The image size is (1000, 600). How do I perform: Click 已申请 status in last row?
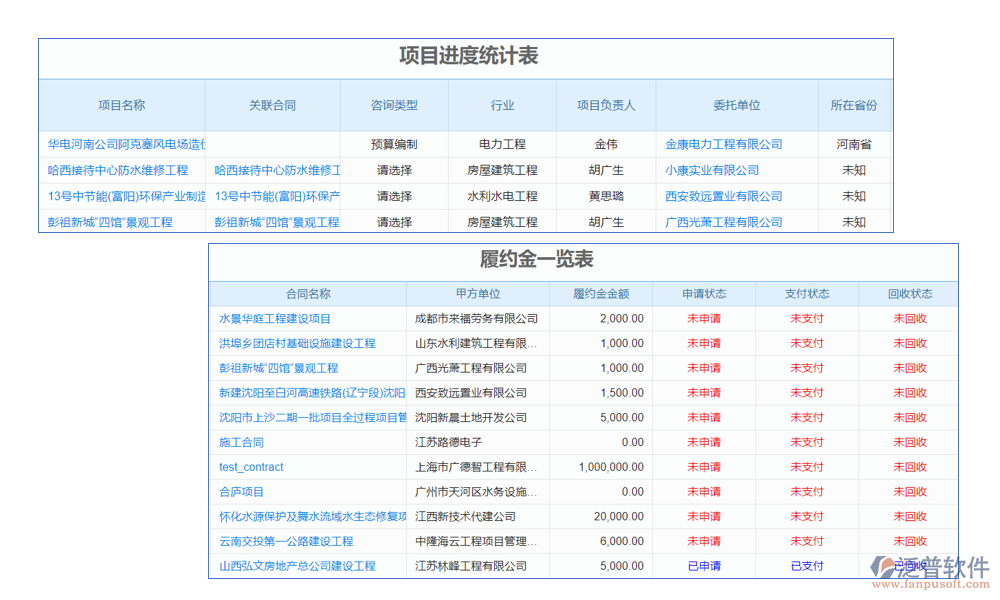pyautogui.click(x=704, y=566)
